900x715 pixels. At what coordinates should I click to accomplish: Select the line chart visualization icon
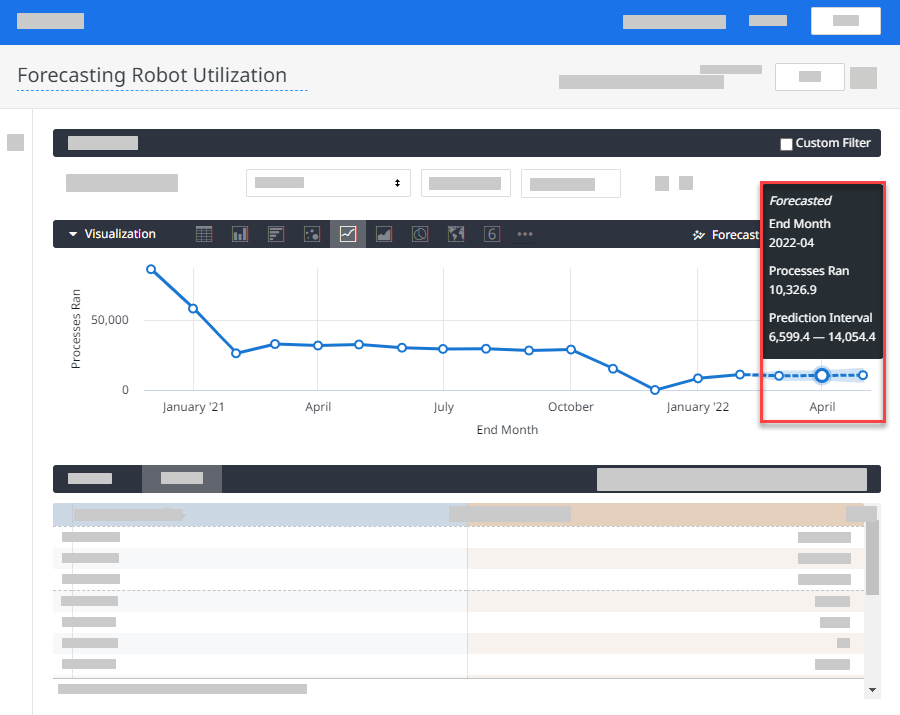pyautogui.click(x=348, y=234)
